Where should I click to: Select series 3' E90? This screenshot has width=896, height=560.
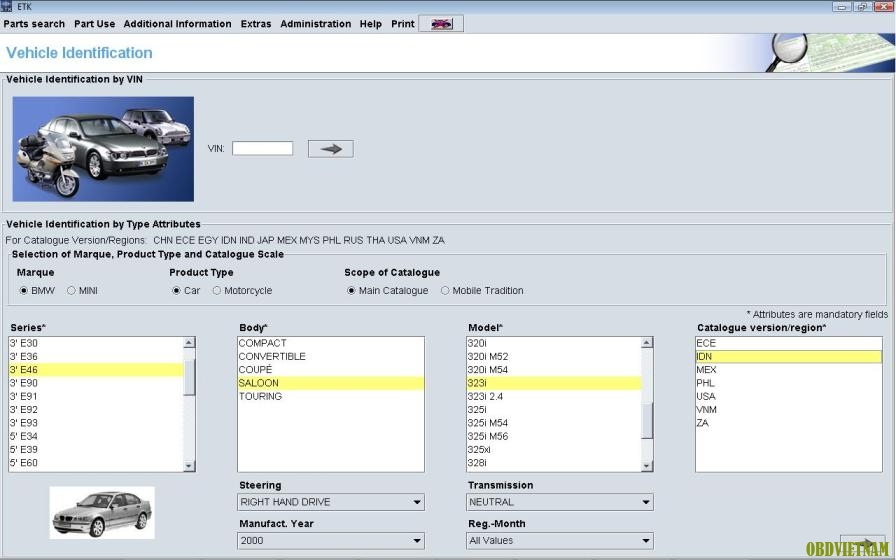pos(96,383)
